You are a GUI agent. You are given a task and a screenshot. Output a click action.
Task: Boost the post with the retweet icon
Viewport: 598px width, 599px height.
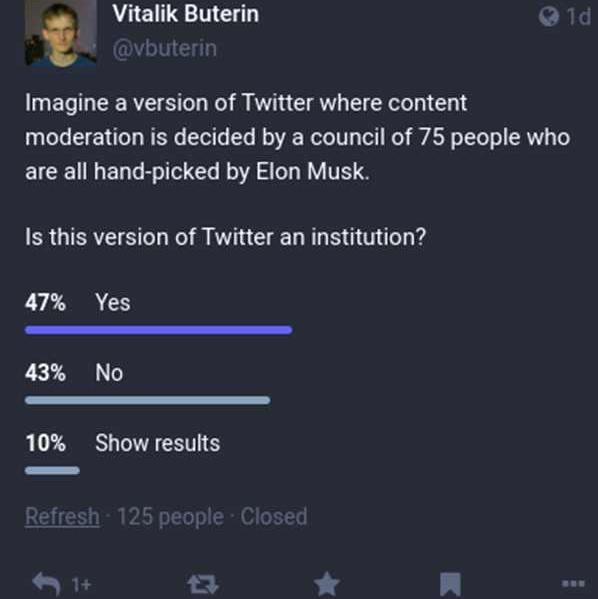point(203,584)
